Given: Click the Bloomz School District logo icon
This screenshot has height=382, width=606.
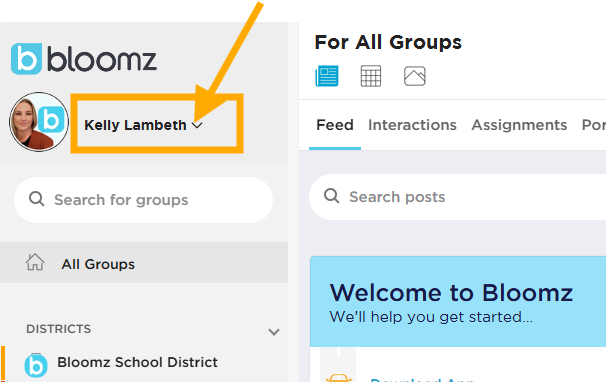Looking at the screenshot, I should [36, 365].
